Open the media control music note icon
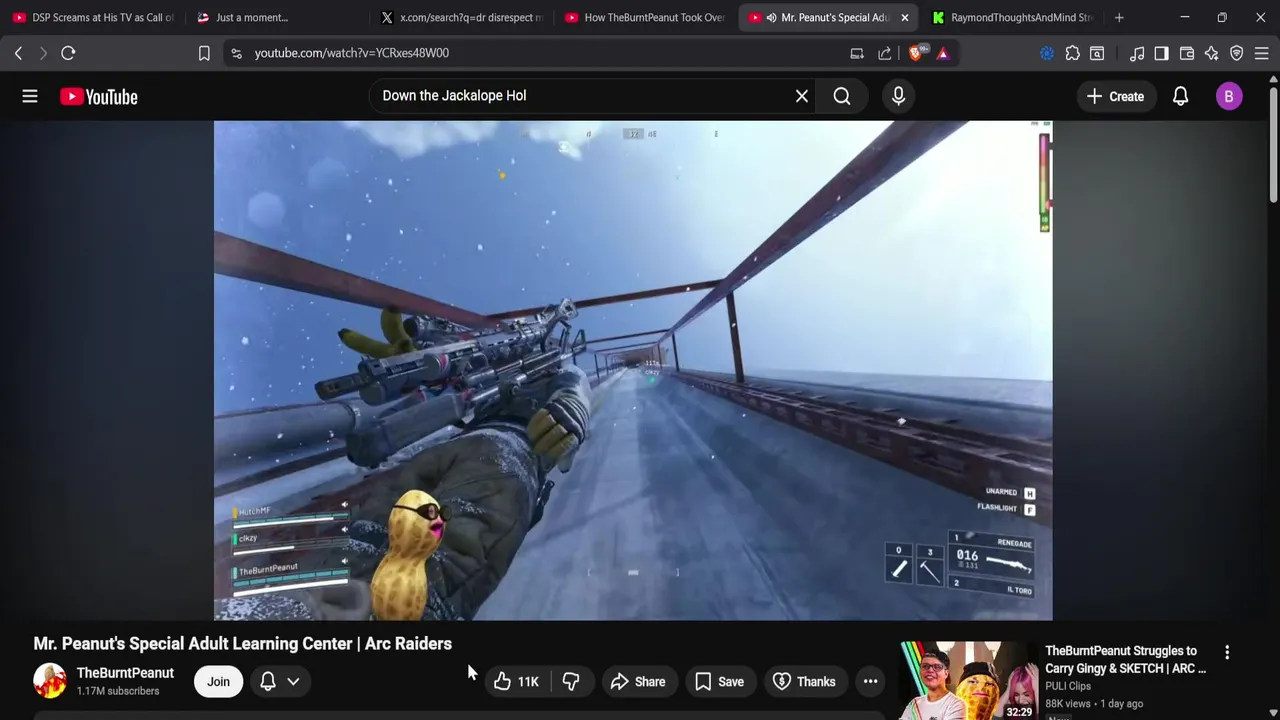Screen dimensions: 1280x720 tap(1137, 53)
